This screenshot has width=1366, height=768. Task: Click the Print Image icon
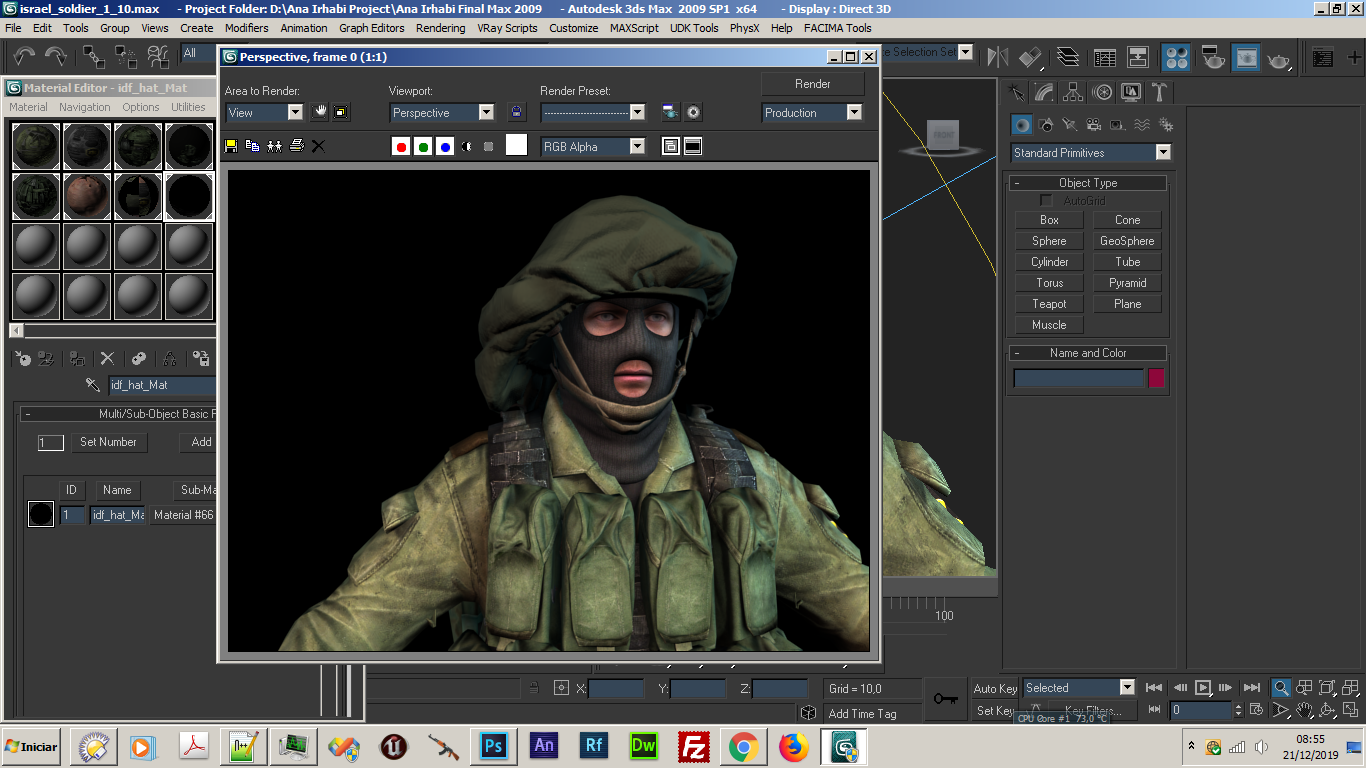pos(296,146)
